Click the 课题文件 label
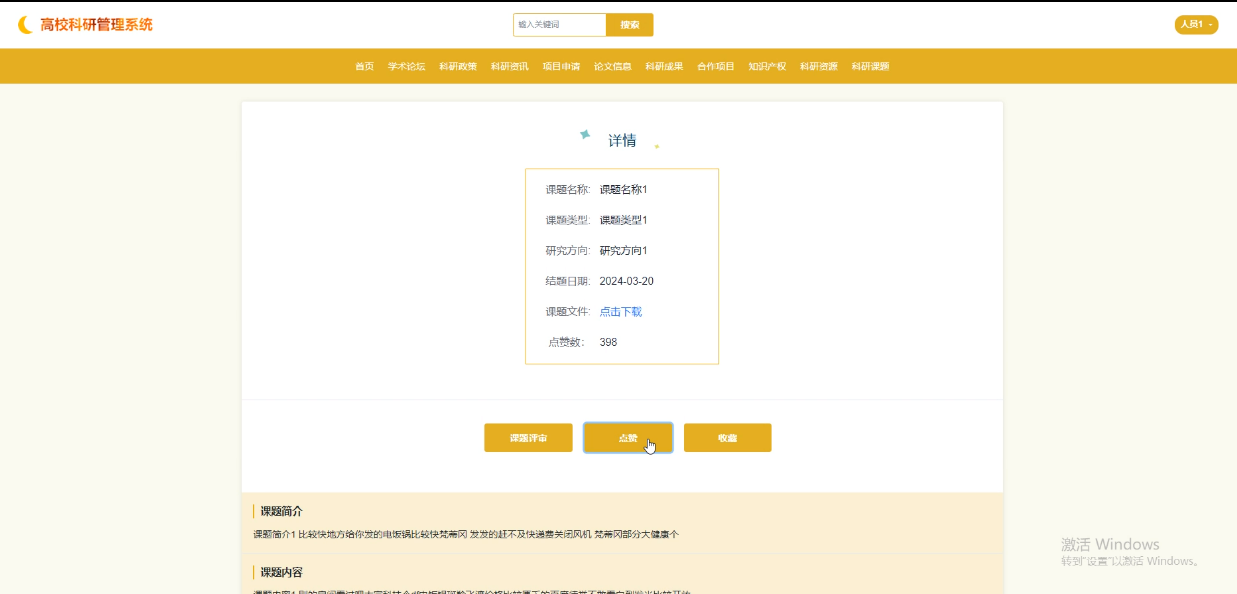1237x594 pixels. pyautogui.click(x=568, y=312)
